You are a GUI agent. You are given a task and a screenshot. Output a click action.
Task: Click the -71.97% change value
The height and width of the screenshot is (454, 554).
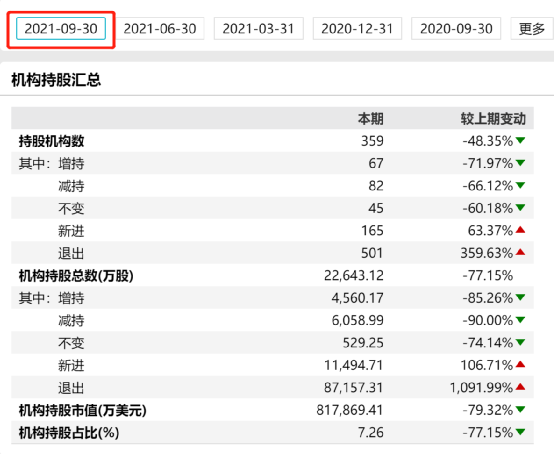pyautogui.click(x=488, y=163)
